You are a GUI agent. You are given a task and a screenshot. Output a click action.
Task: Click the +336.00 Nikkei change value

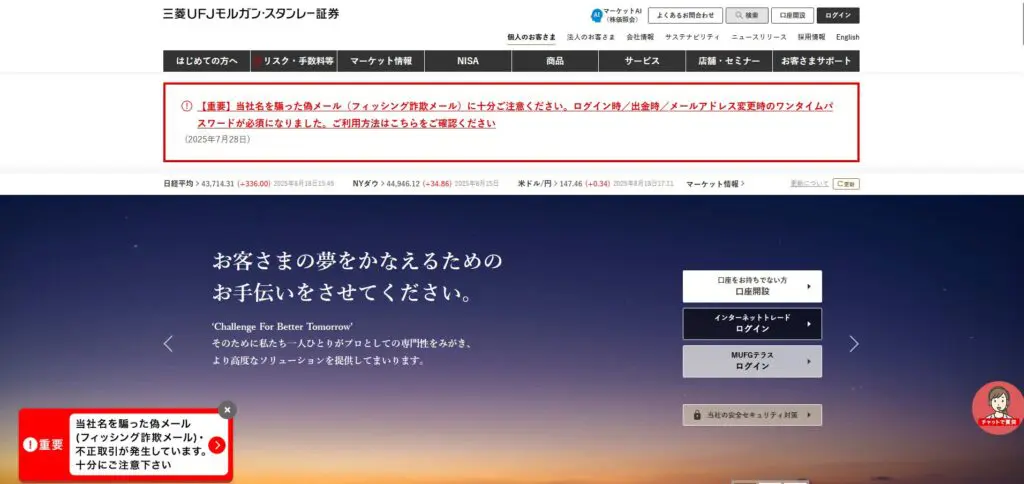(253, 184)
